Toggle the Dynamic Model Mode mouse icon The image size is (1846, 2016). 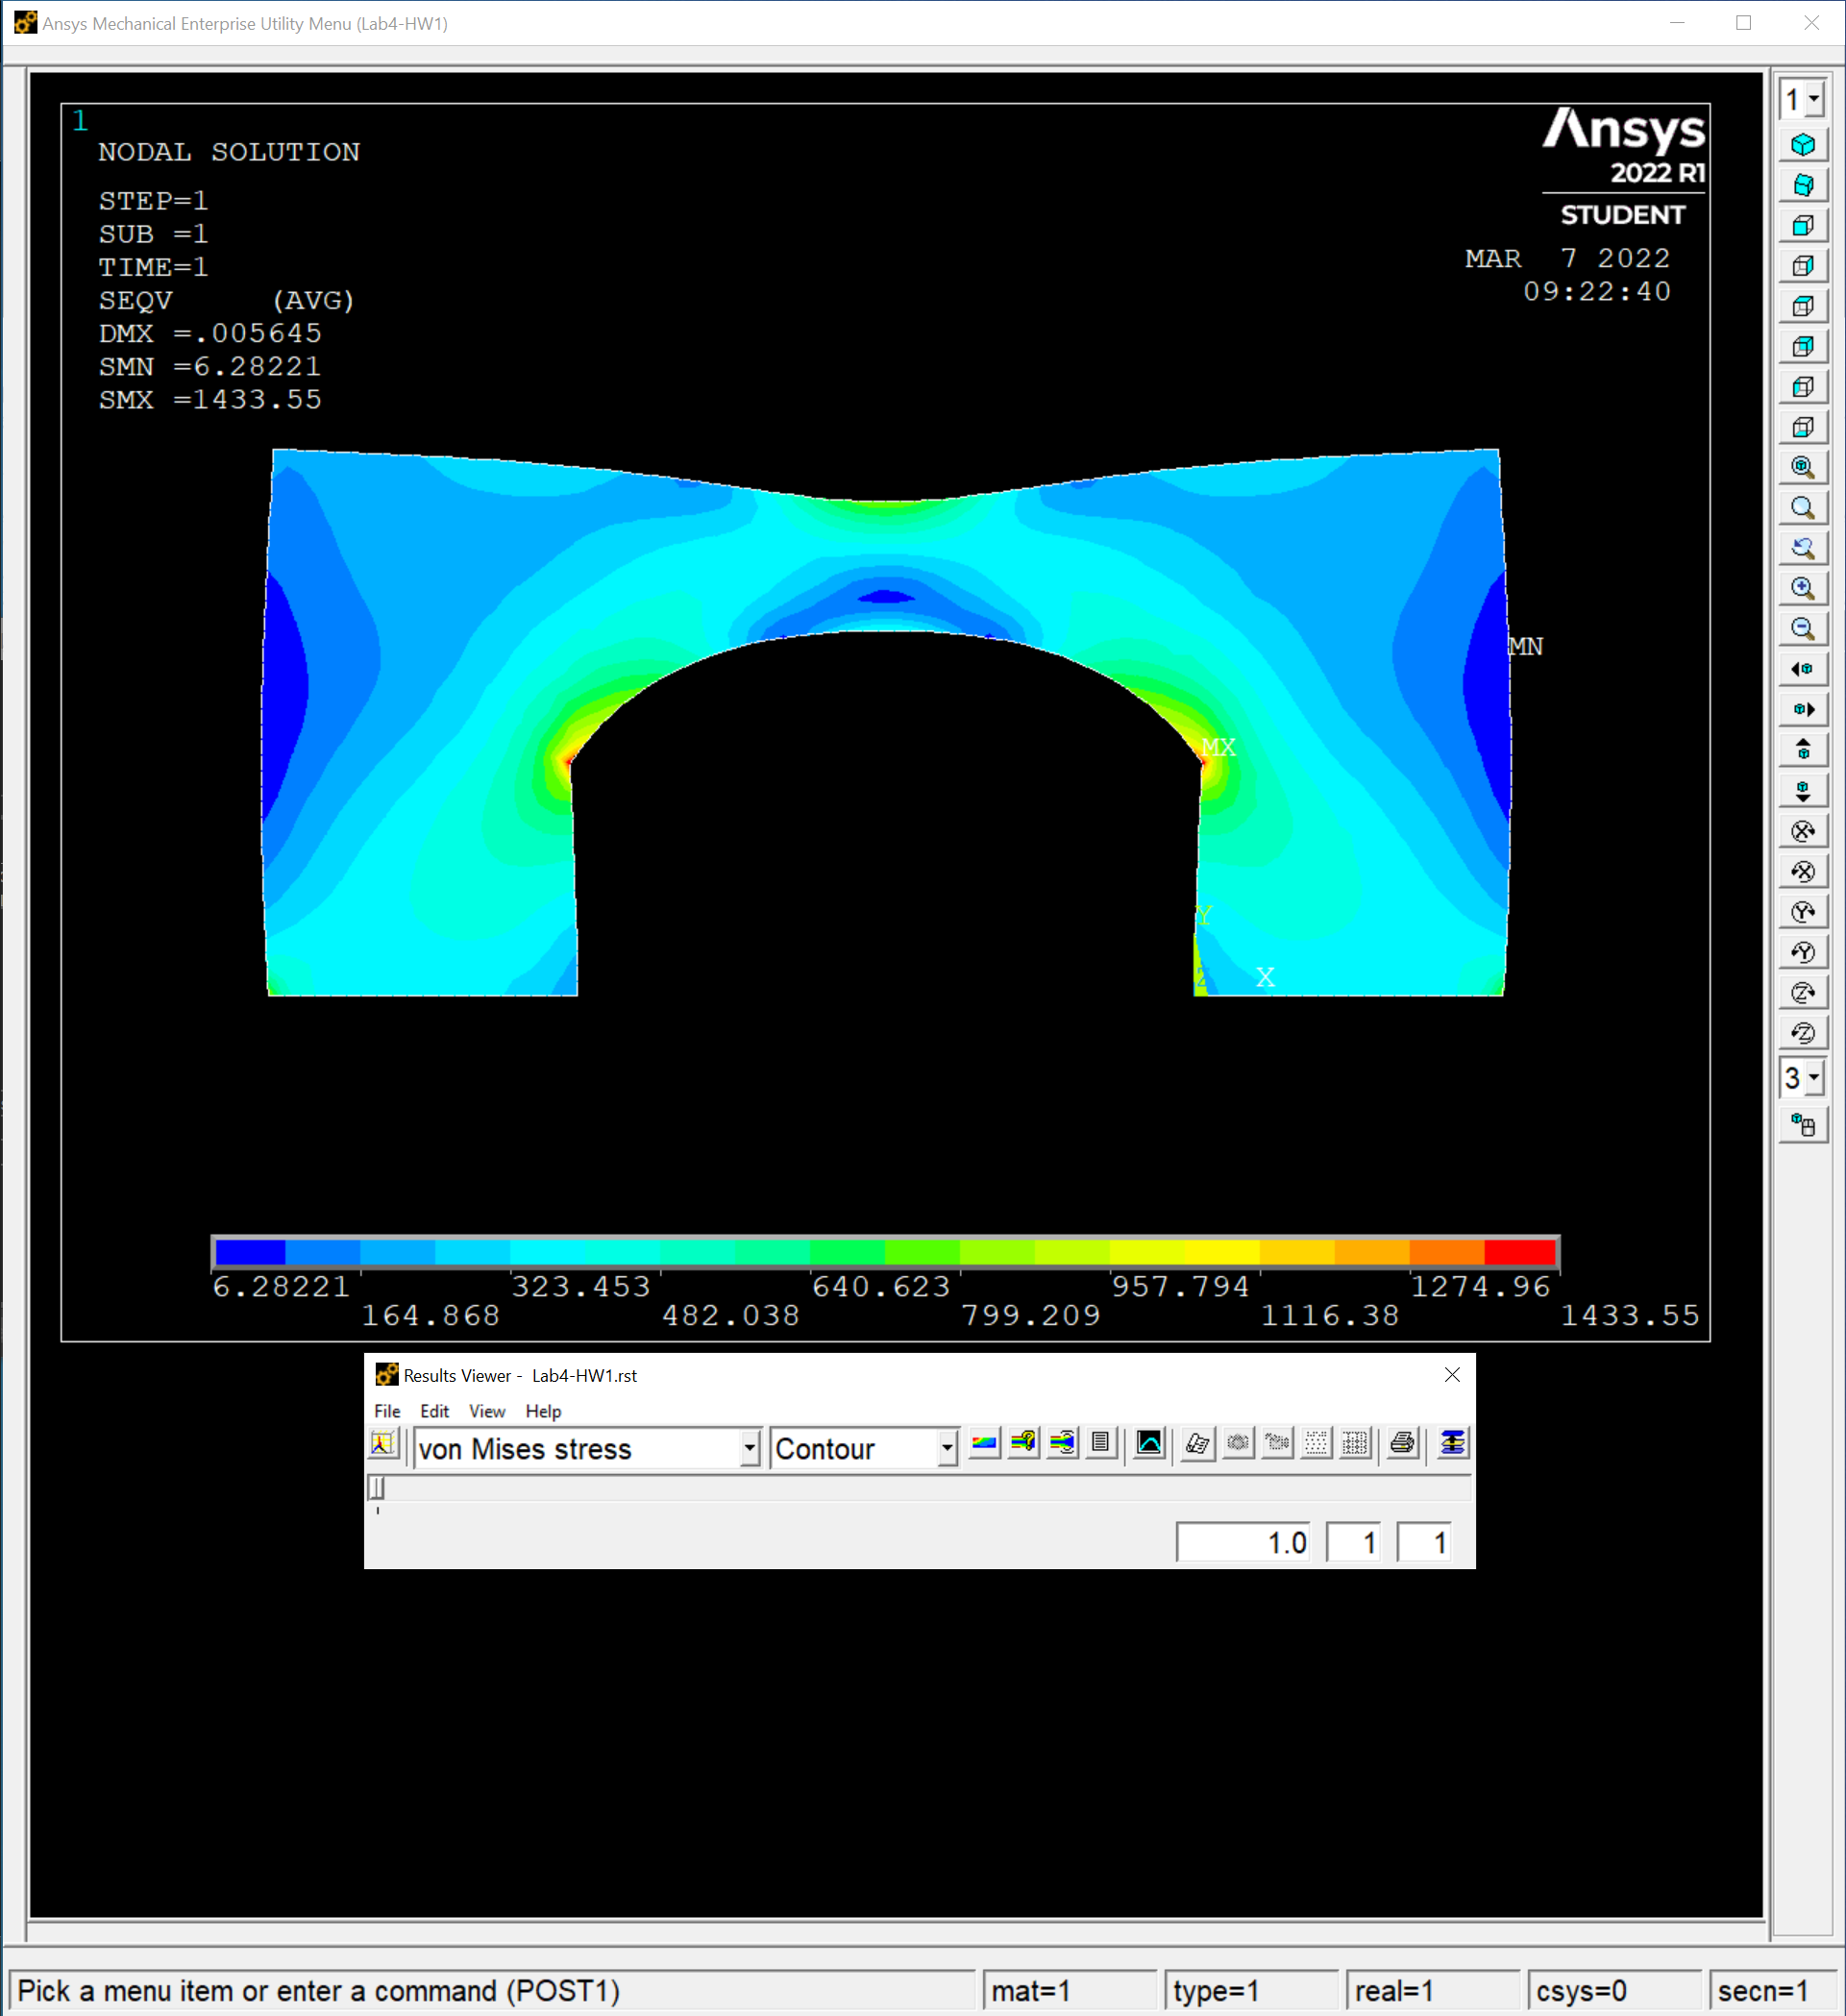pyautogui.click(x=1803, y=1126)
